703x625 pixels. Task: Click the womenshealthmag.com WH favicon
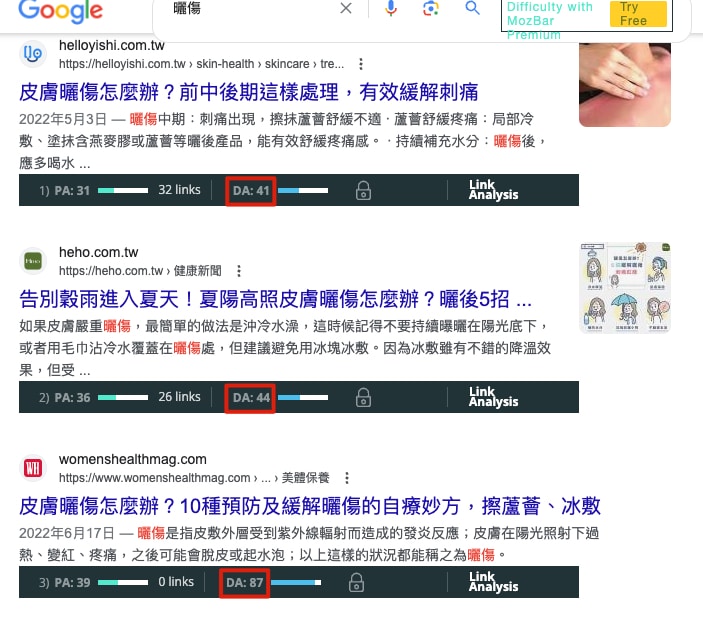pos(33,468)
